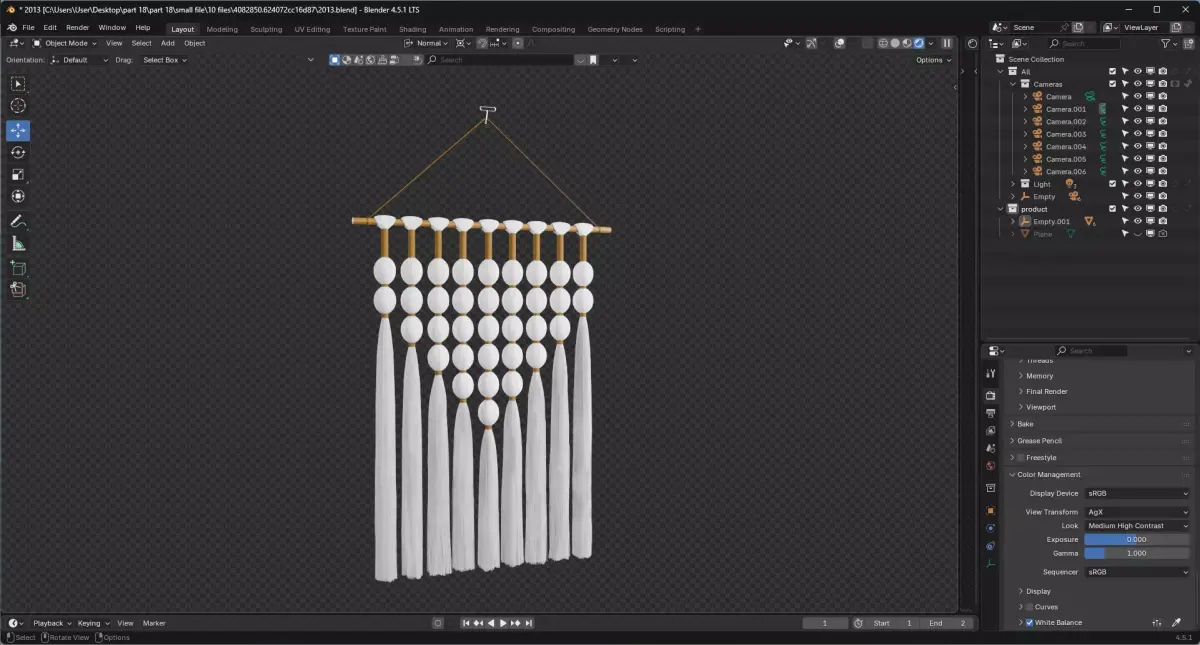1200x645 pixels.
Task: Open the Options popover in viewport header
Action: point(933,60)
